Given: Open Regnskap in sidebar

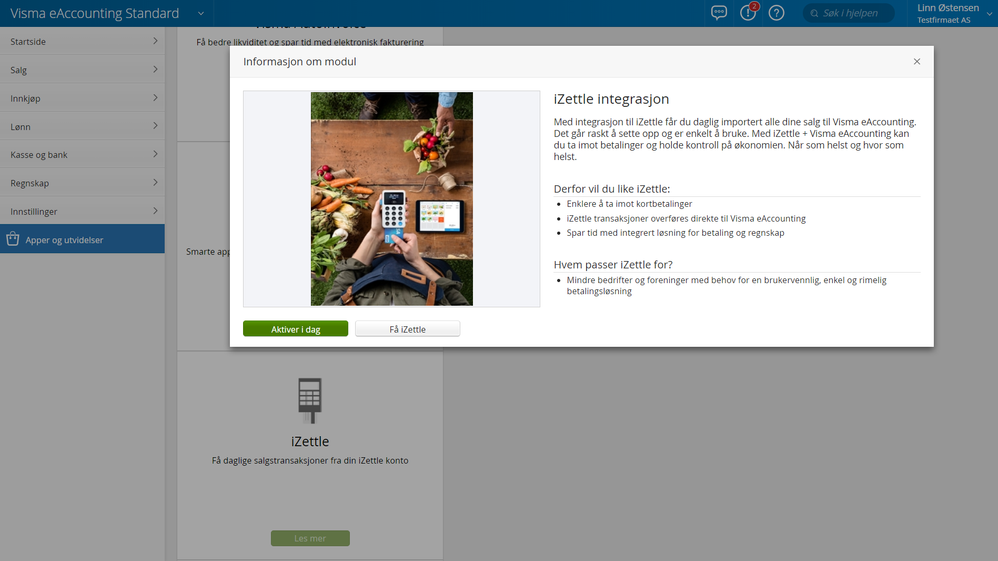Looking at the screenshot, I should (x=82, y=183).
